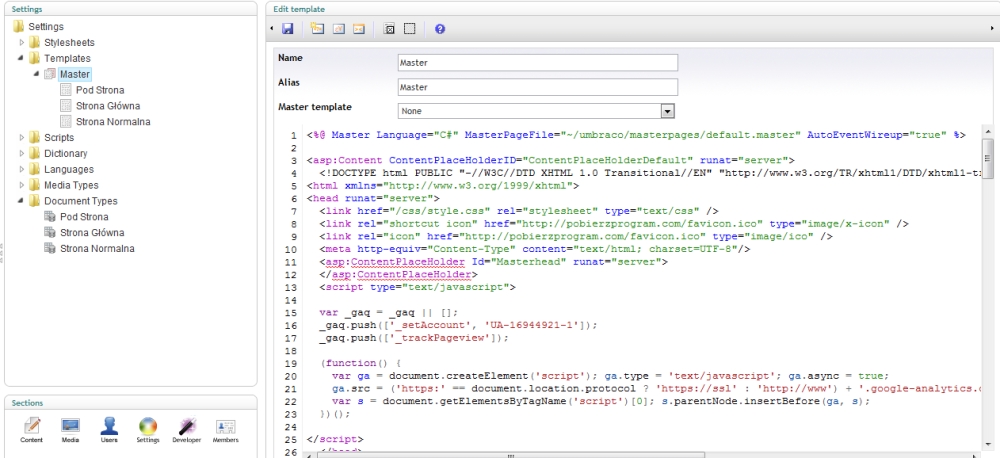Expand the Media Types tree node
This screenshot has width=1000, height=458.
pos(21,185)
